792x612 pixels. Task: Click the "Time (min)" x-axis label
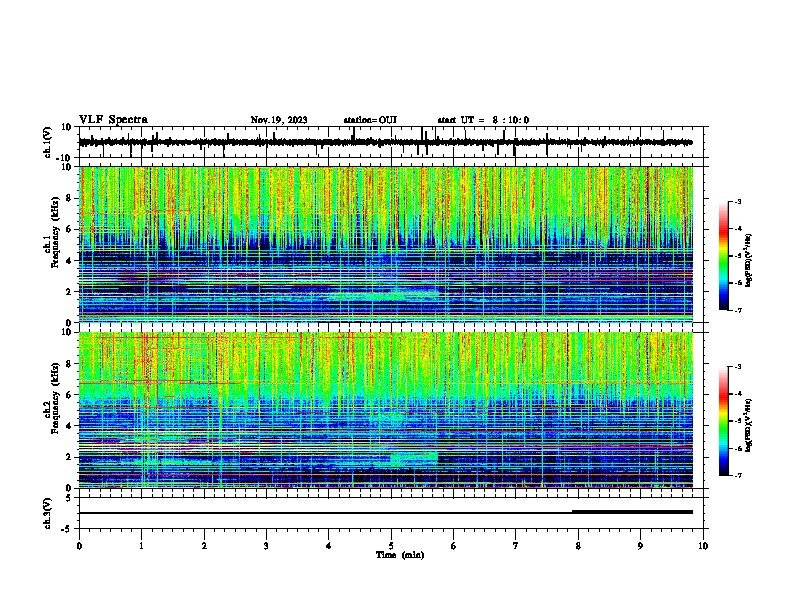400,555
